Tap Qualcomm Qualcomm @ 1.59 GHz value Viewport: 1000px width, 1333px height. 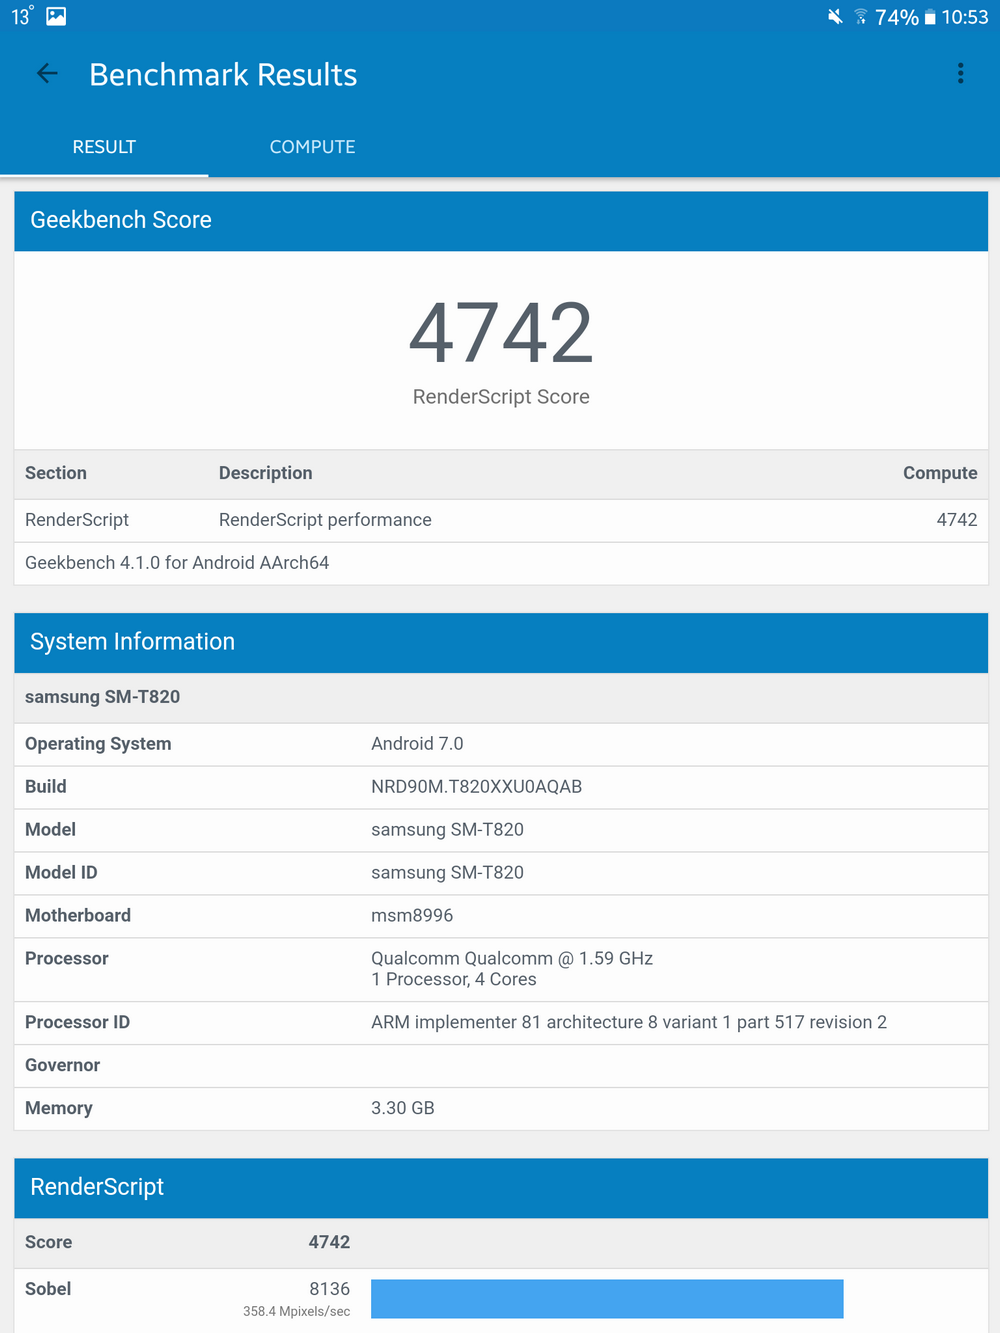tap(512, 959)
